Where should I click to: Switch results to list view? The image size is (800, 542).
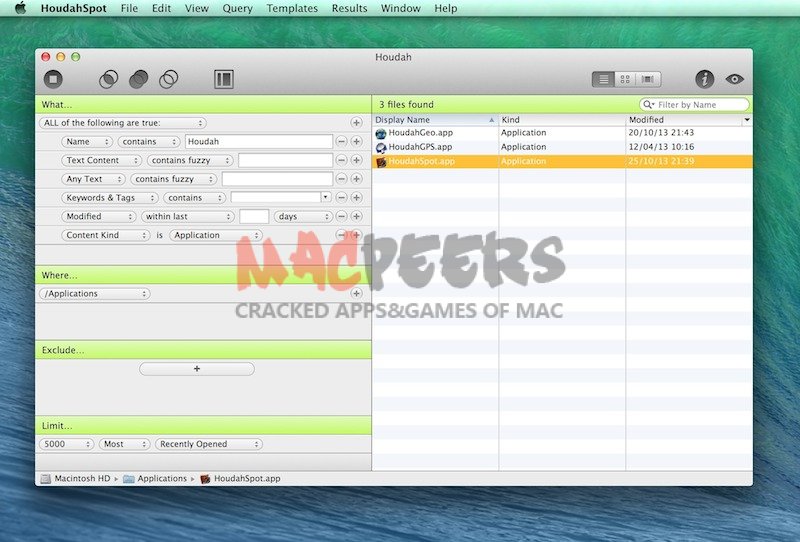click(x=603, y=79)
